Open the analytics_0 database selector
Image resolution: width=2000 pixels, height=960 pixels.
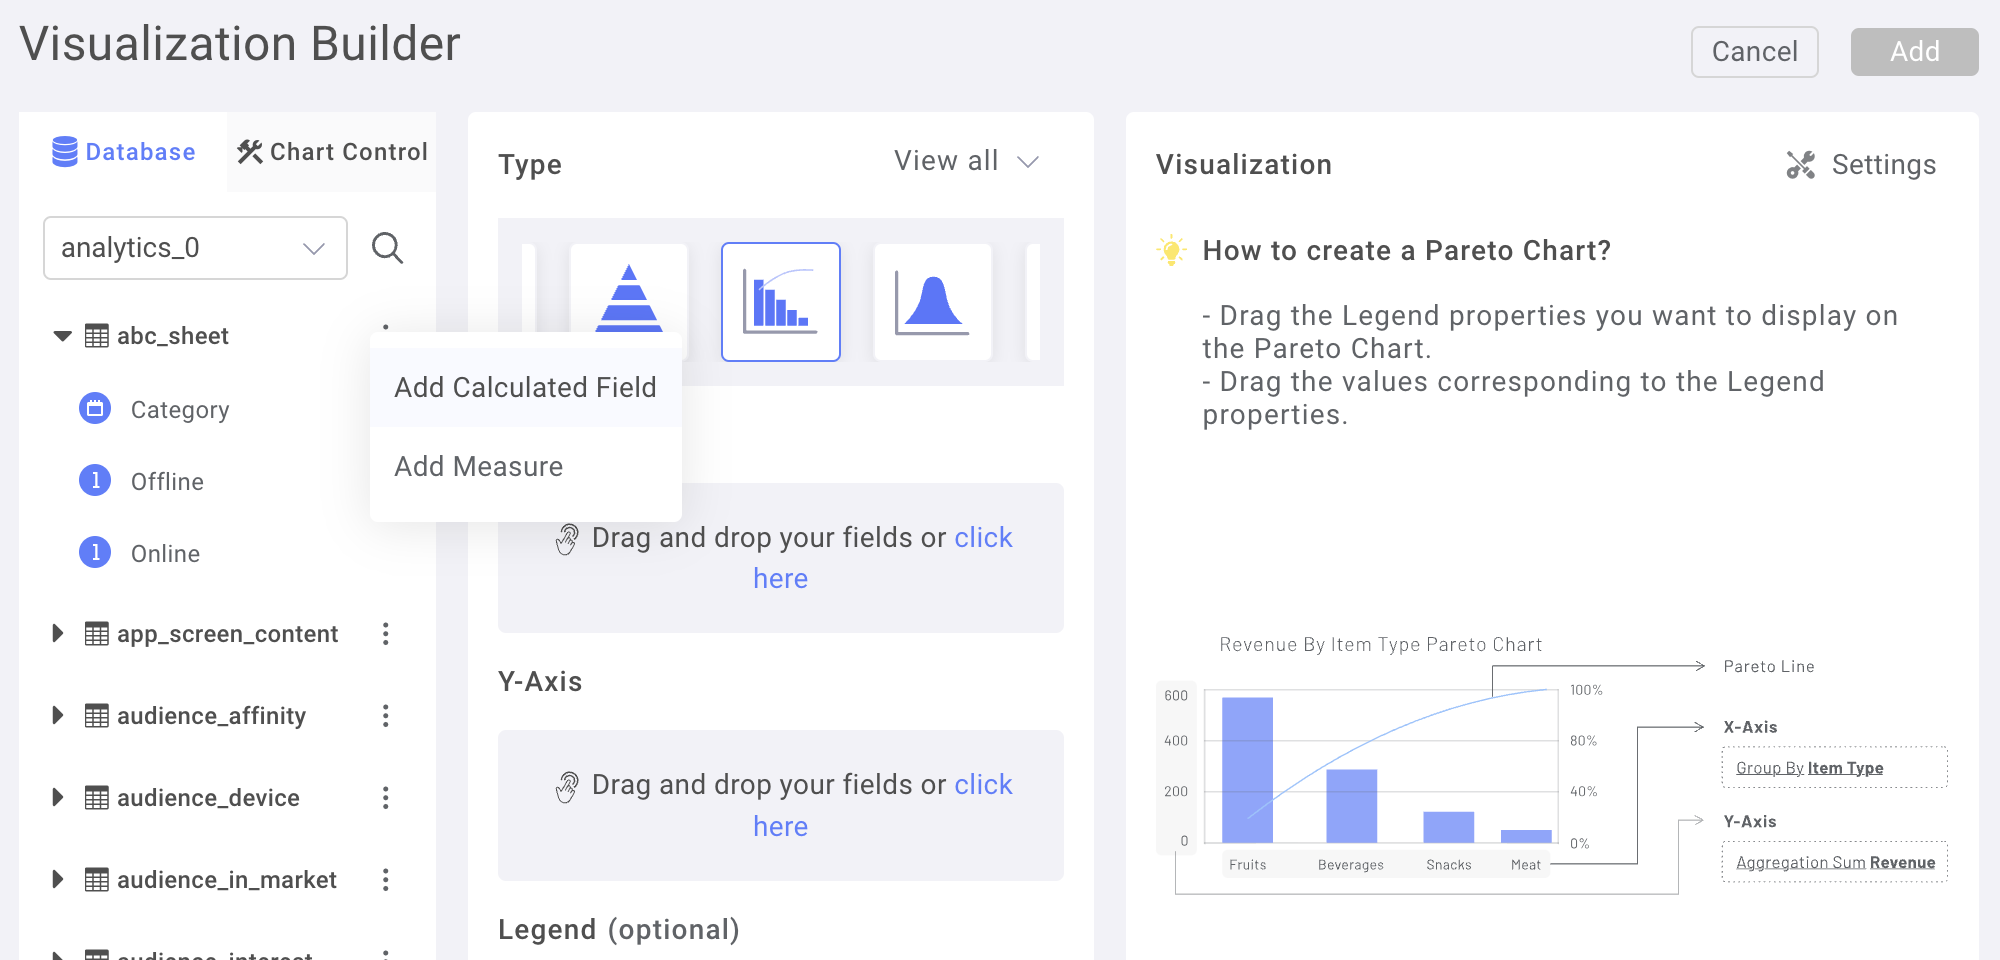click(x=195, y=248)
